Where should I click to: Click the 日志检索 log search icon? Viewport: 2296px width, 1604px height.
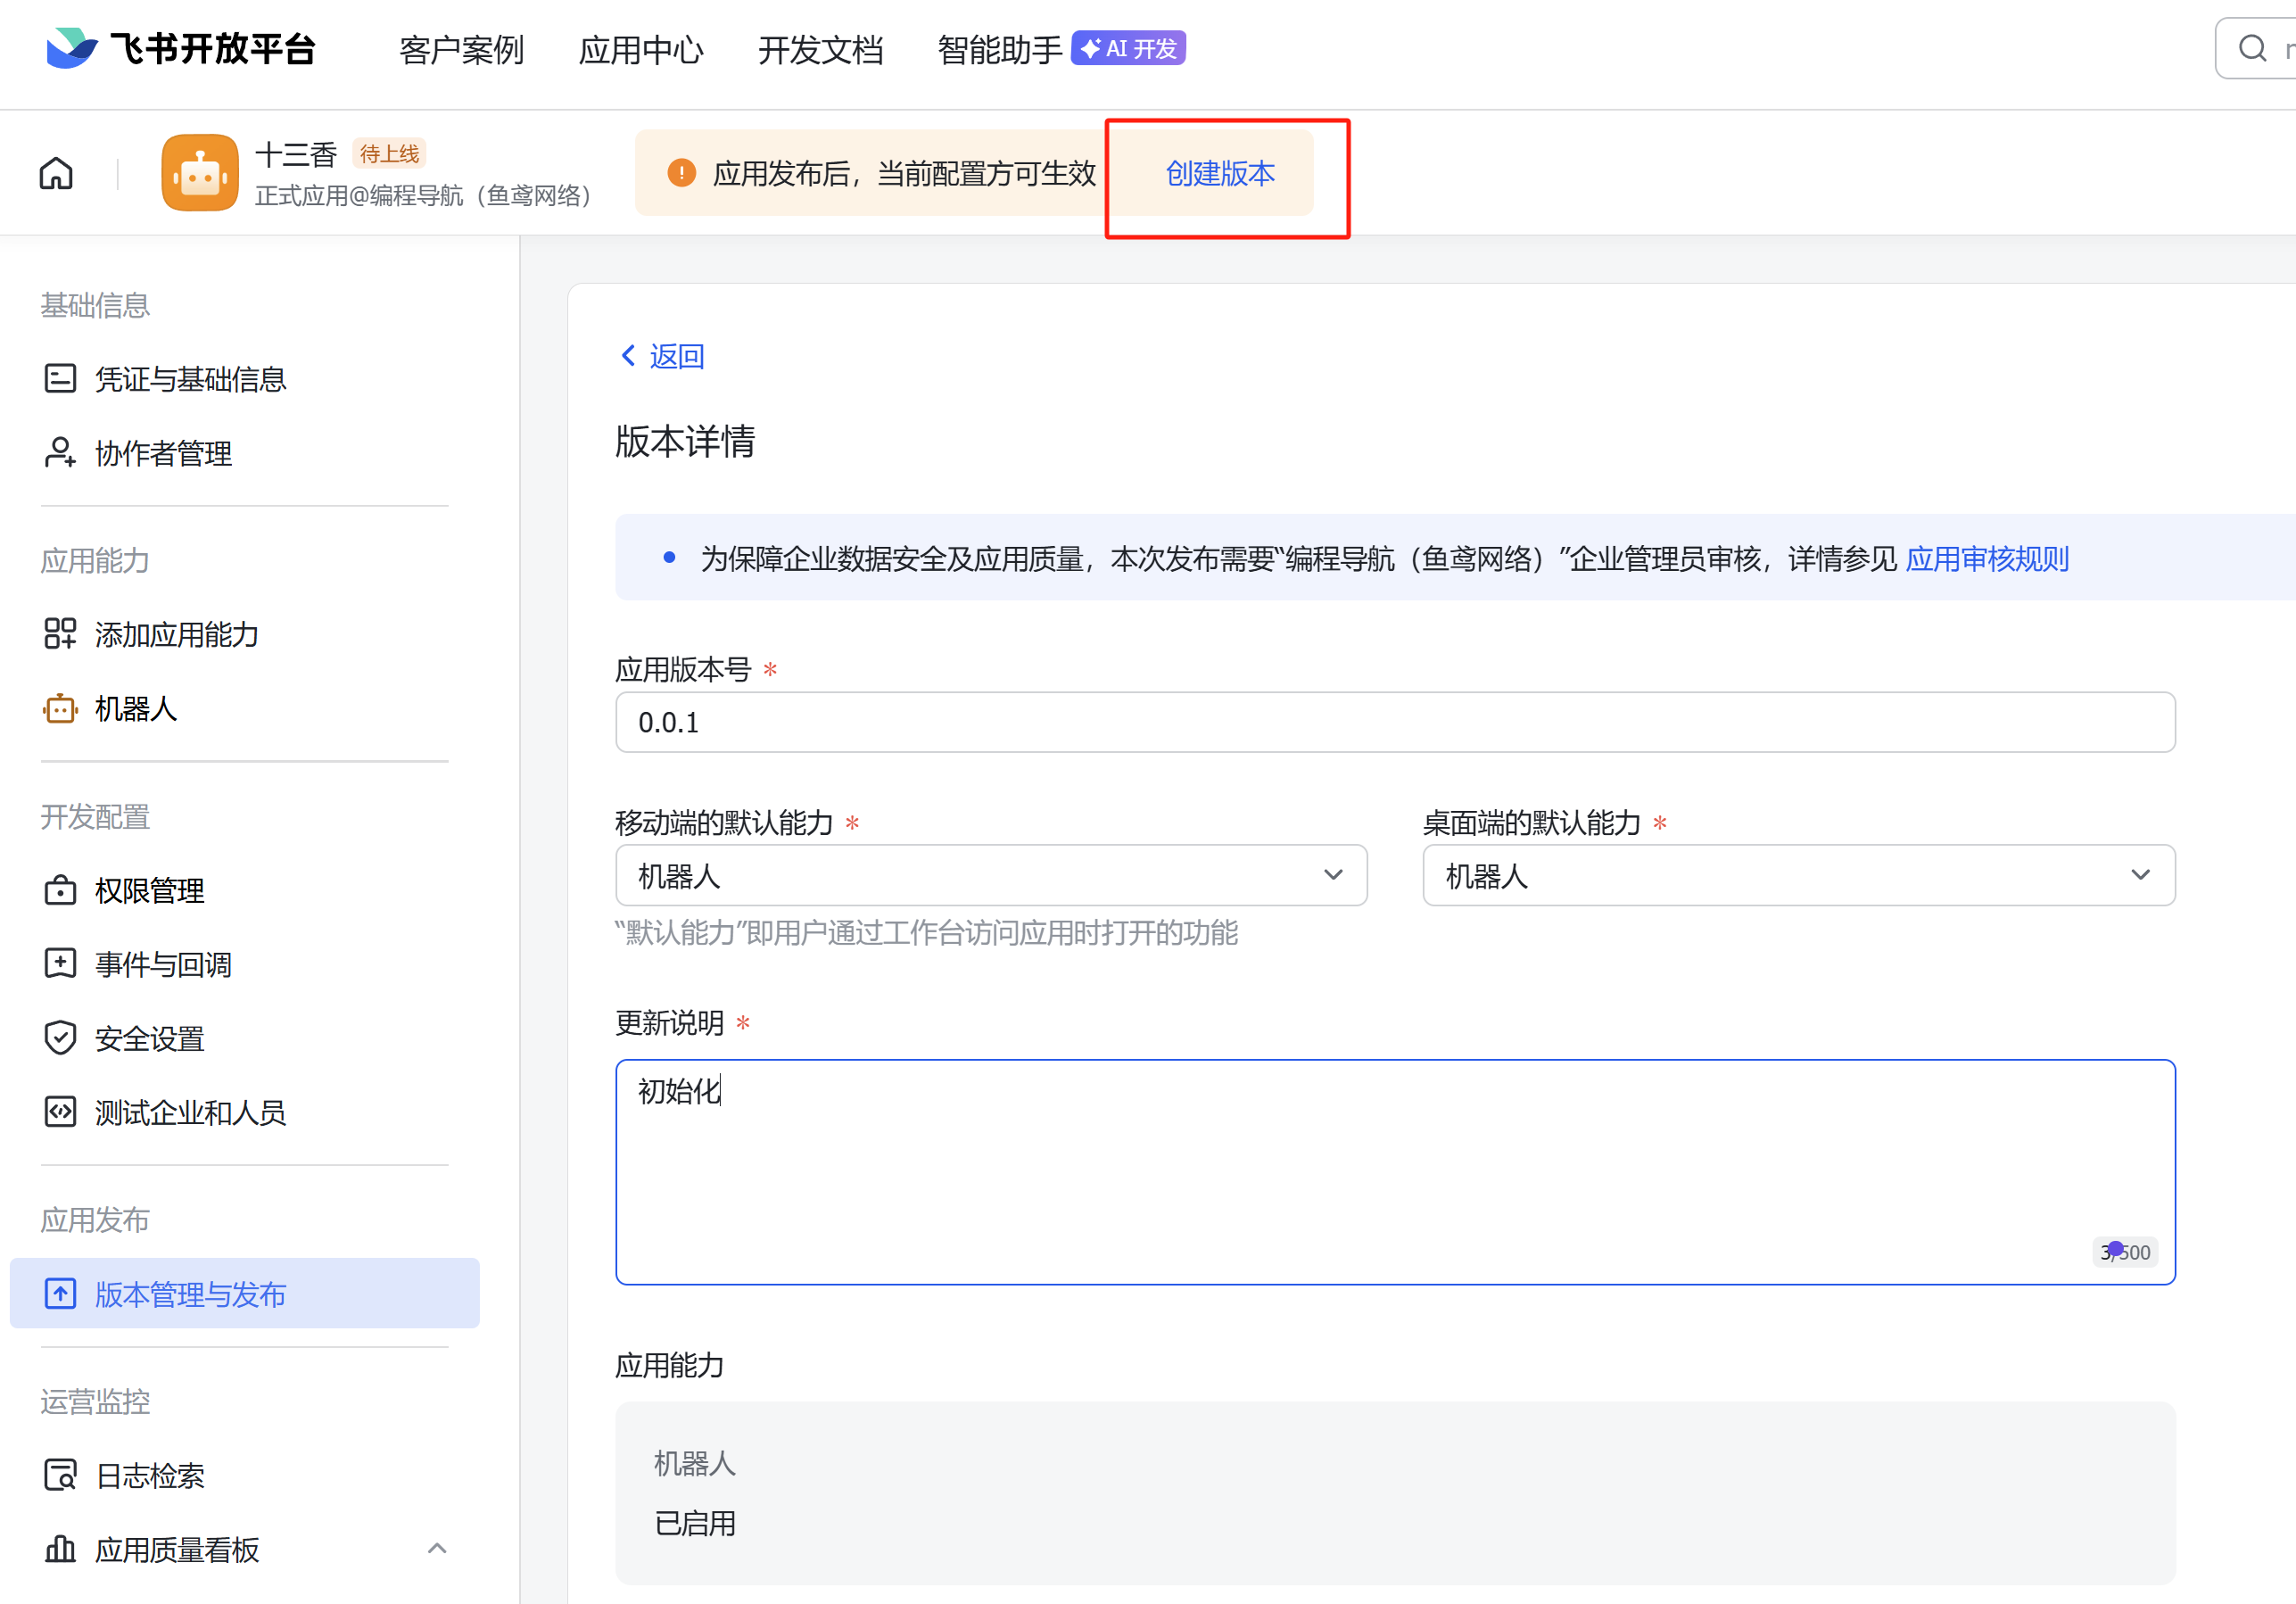[60, 1475]
